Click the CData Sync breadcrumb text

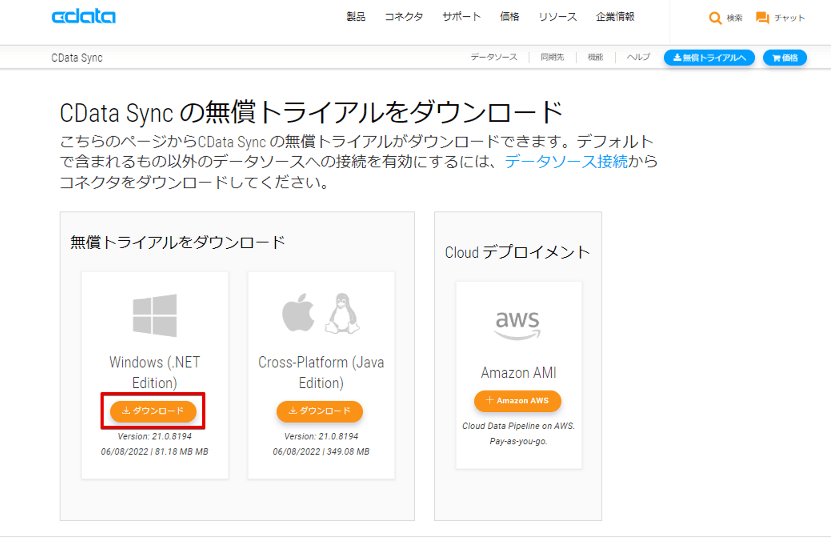point(77,58)
